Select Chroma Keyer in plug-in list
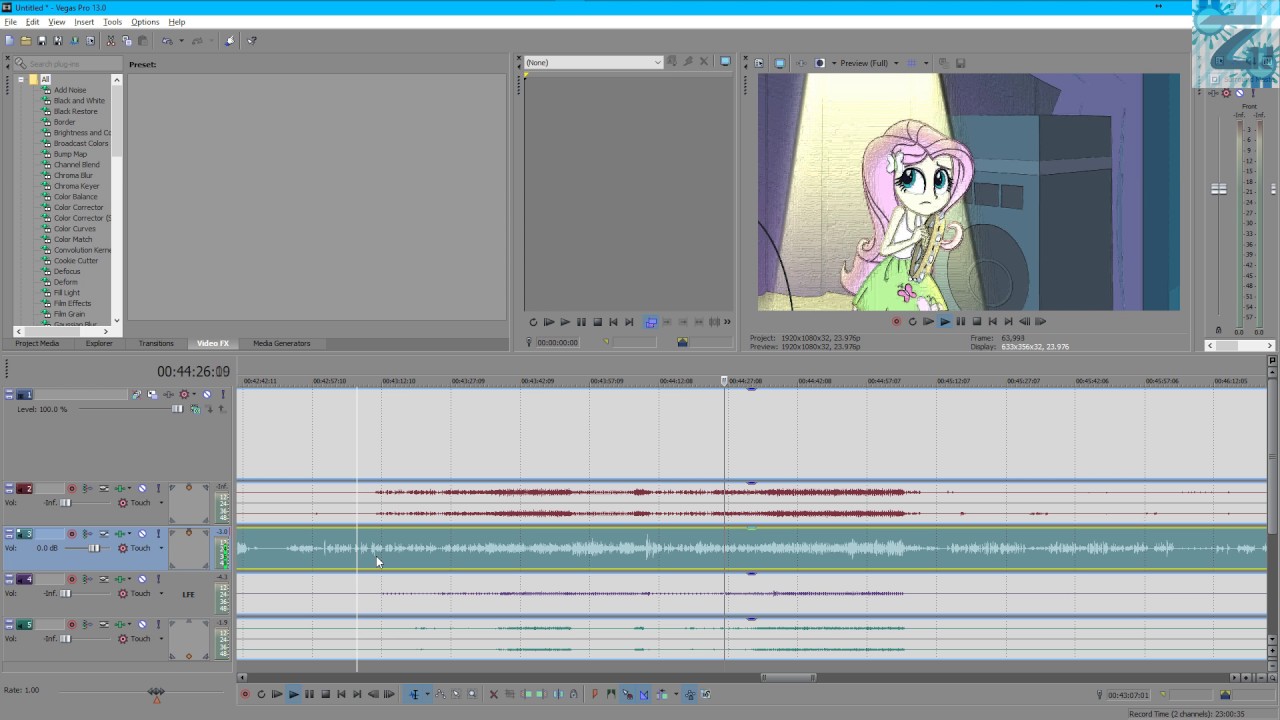1280x720 pixels. (x=76, y=186)
